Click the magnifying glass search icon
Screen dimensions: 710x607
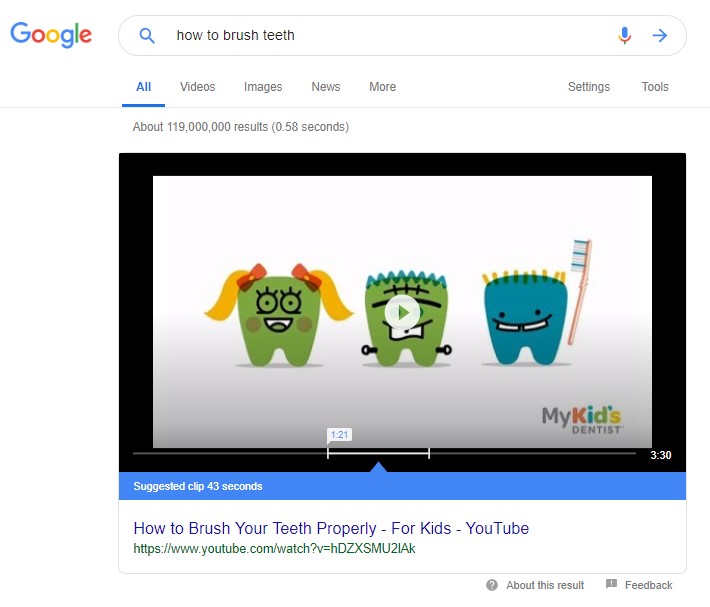pyautogui.click(x=147, y=35)
